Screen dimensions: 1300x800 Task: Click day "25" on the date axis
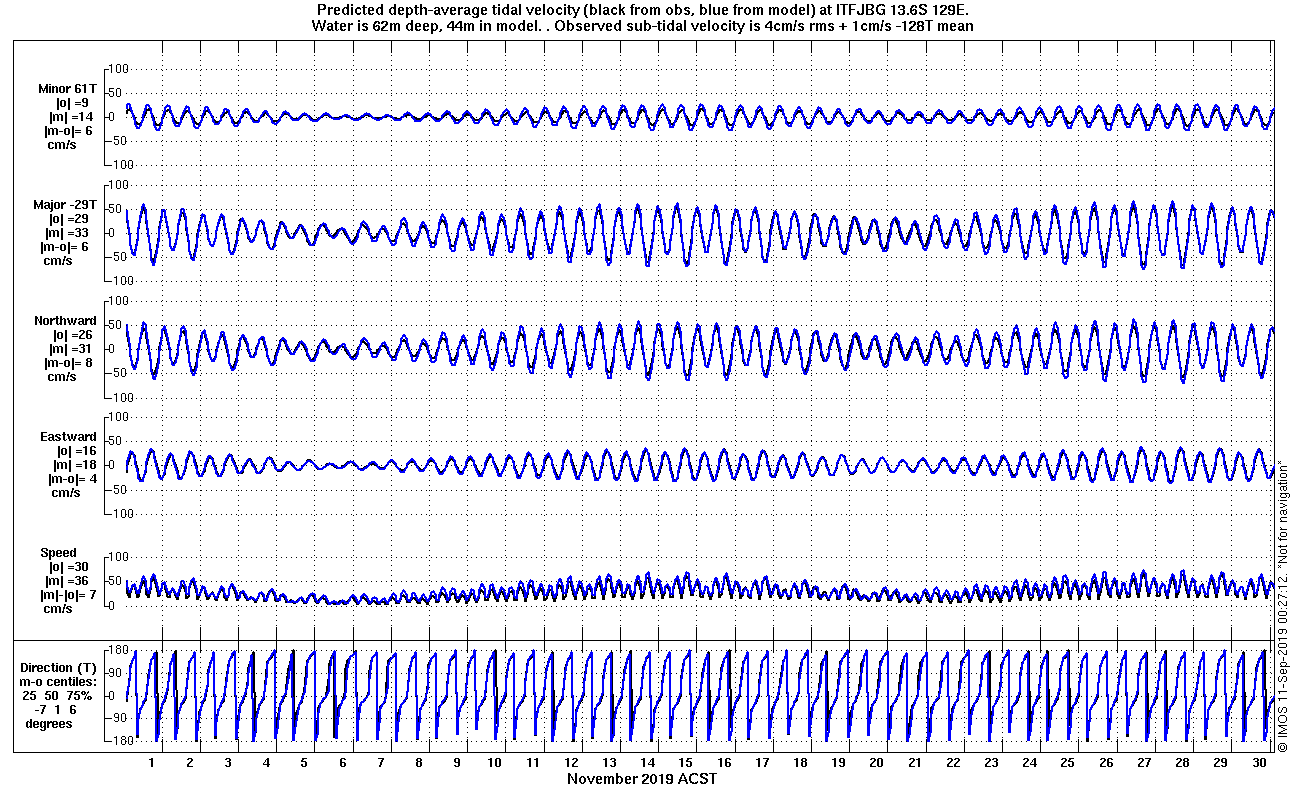coord(1067,763)
